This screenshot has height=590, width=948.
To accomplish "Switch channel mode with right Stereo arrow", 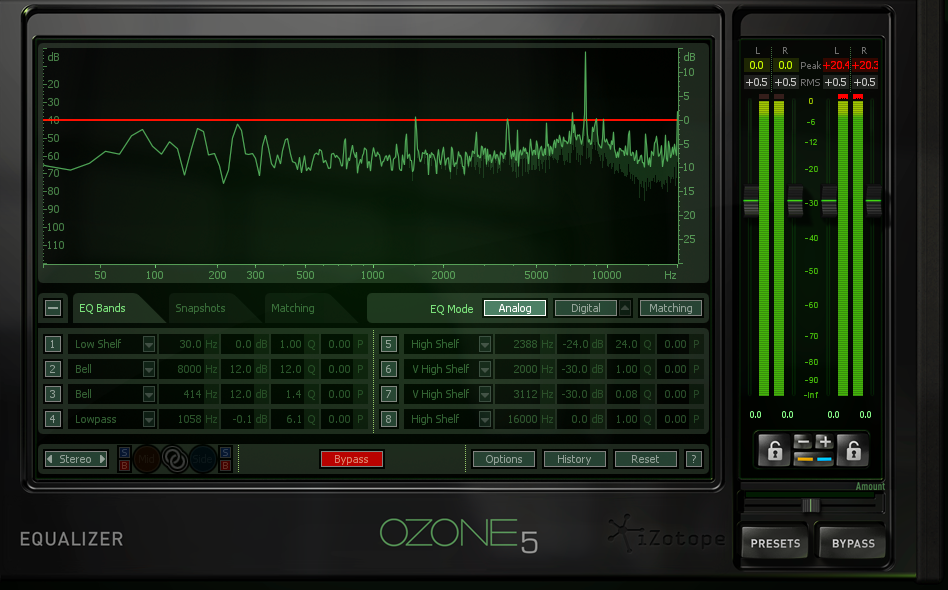I will [x=103, y=459].
